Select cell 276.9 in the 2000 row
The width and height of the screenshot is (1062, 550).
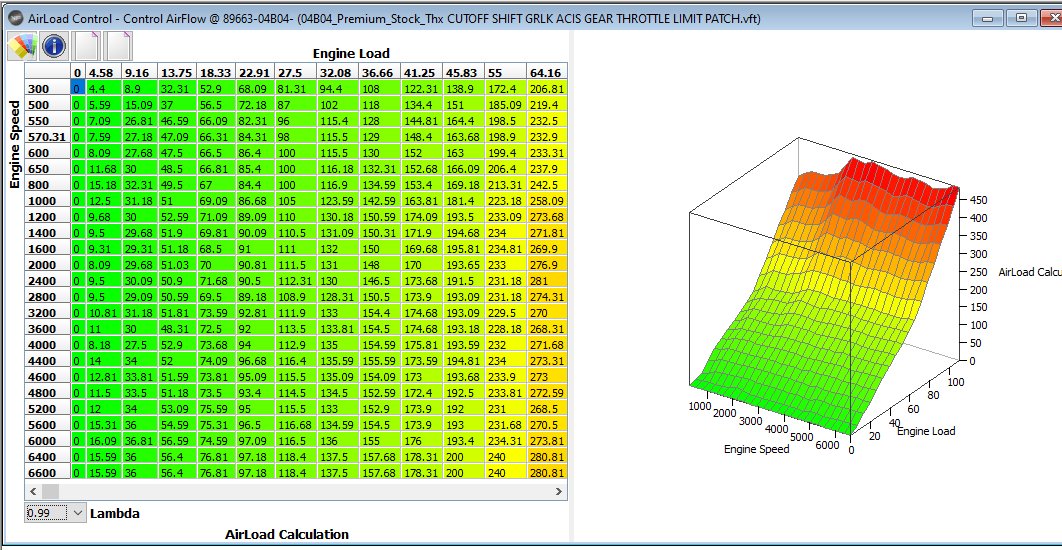point(547,264)
